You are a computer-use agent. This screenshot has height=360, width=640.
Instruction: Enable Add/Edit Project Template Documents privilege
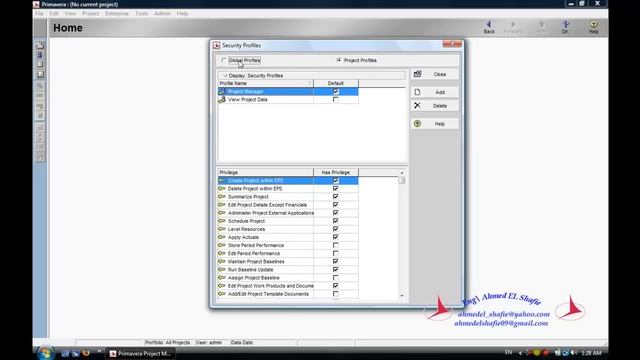click(336, 294)
